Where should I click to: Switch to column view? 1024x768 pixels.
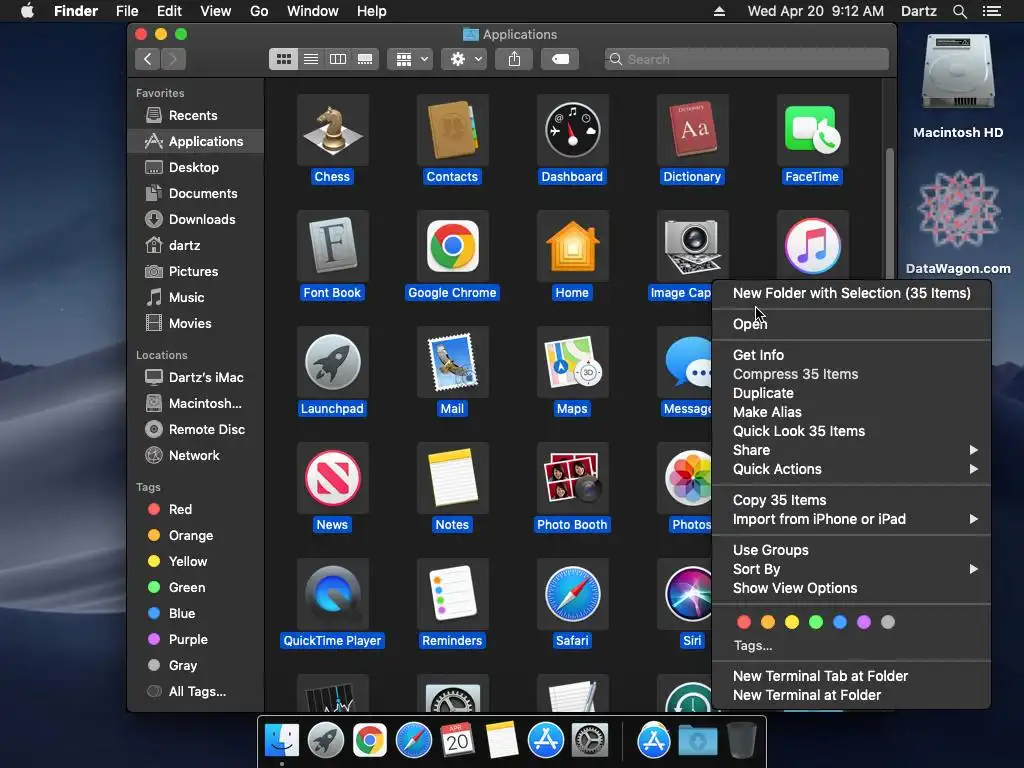pyautogui.click(x=338, y=59)
